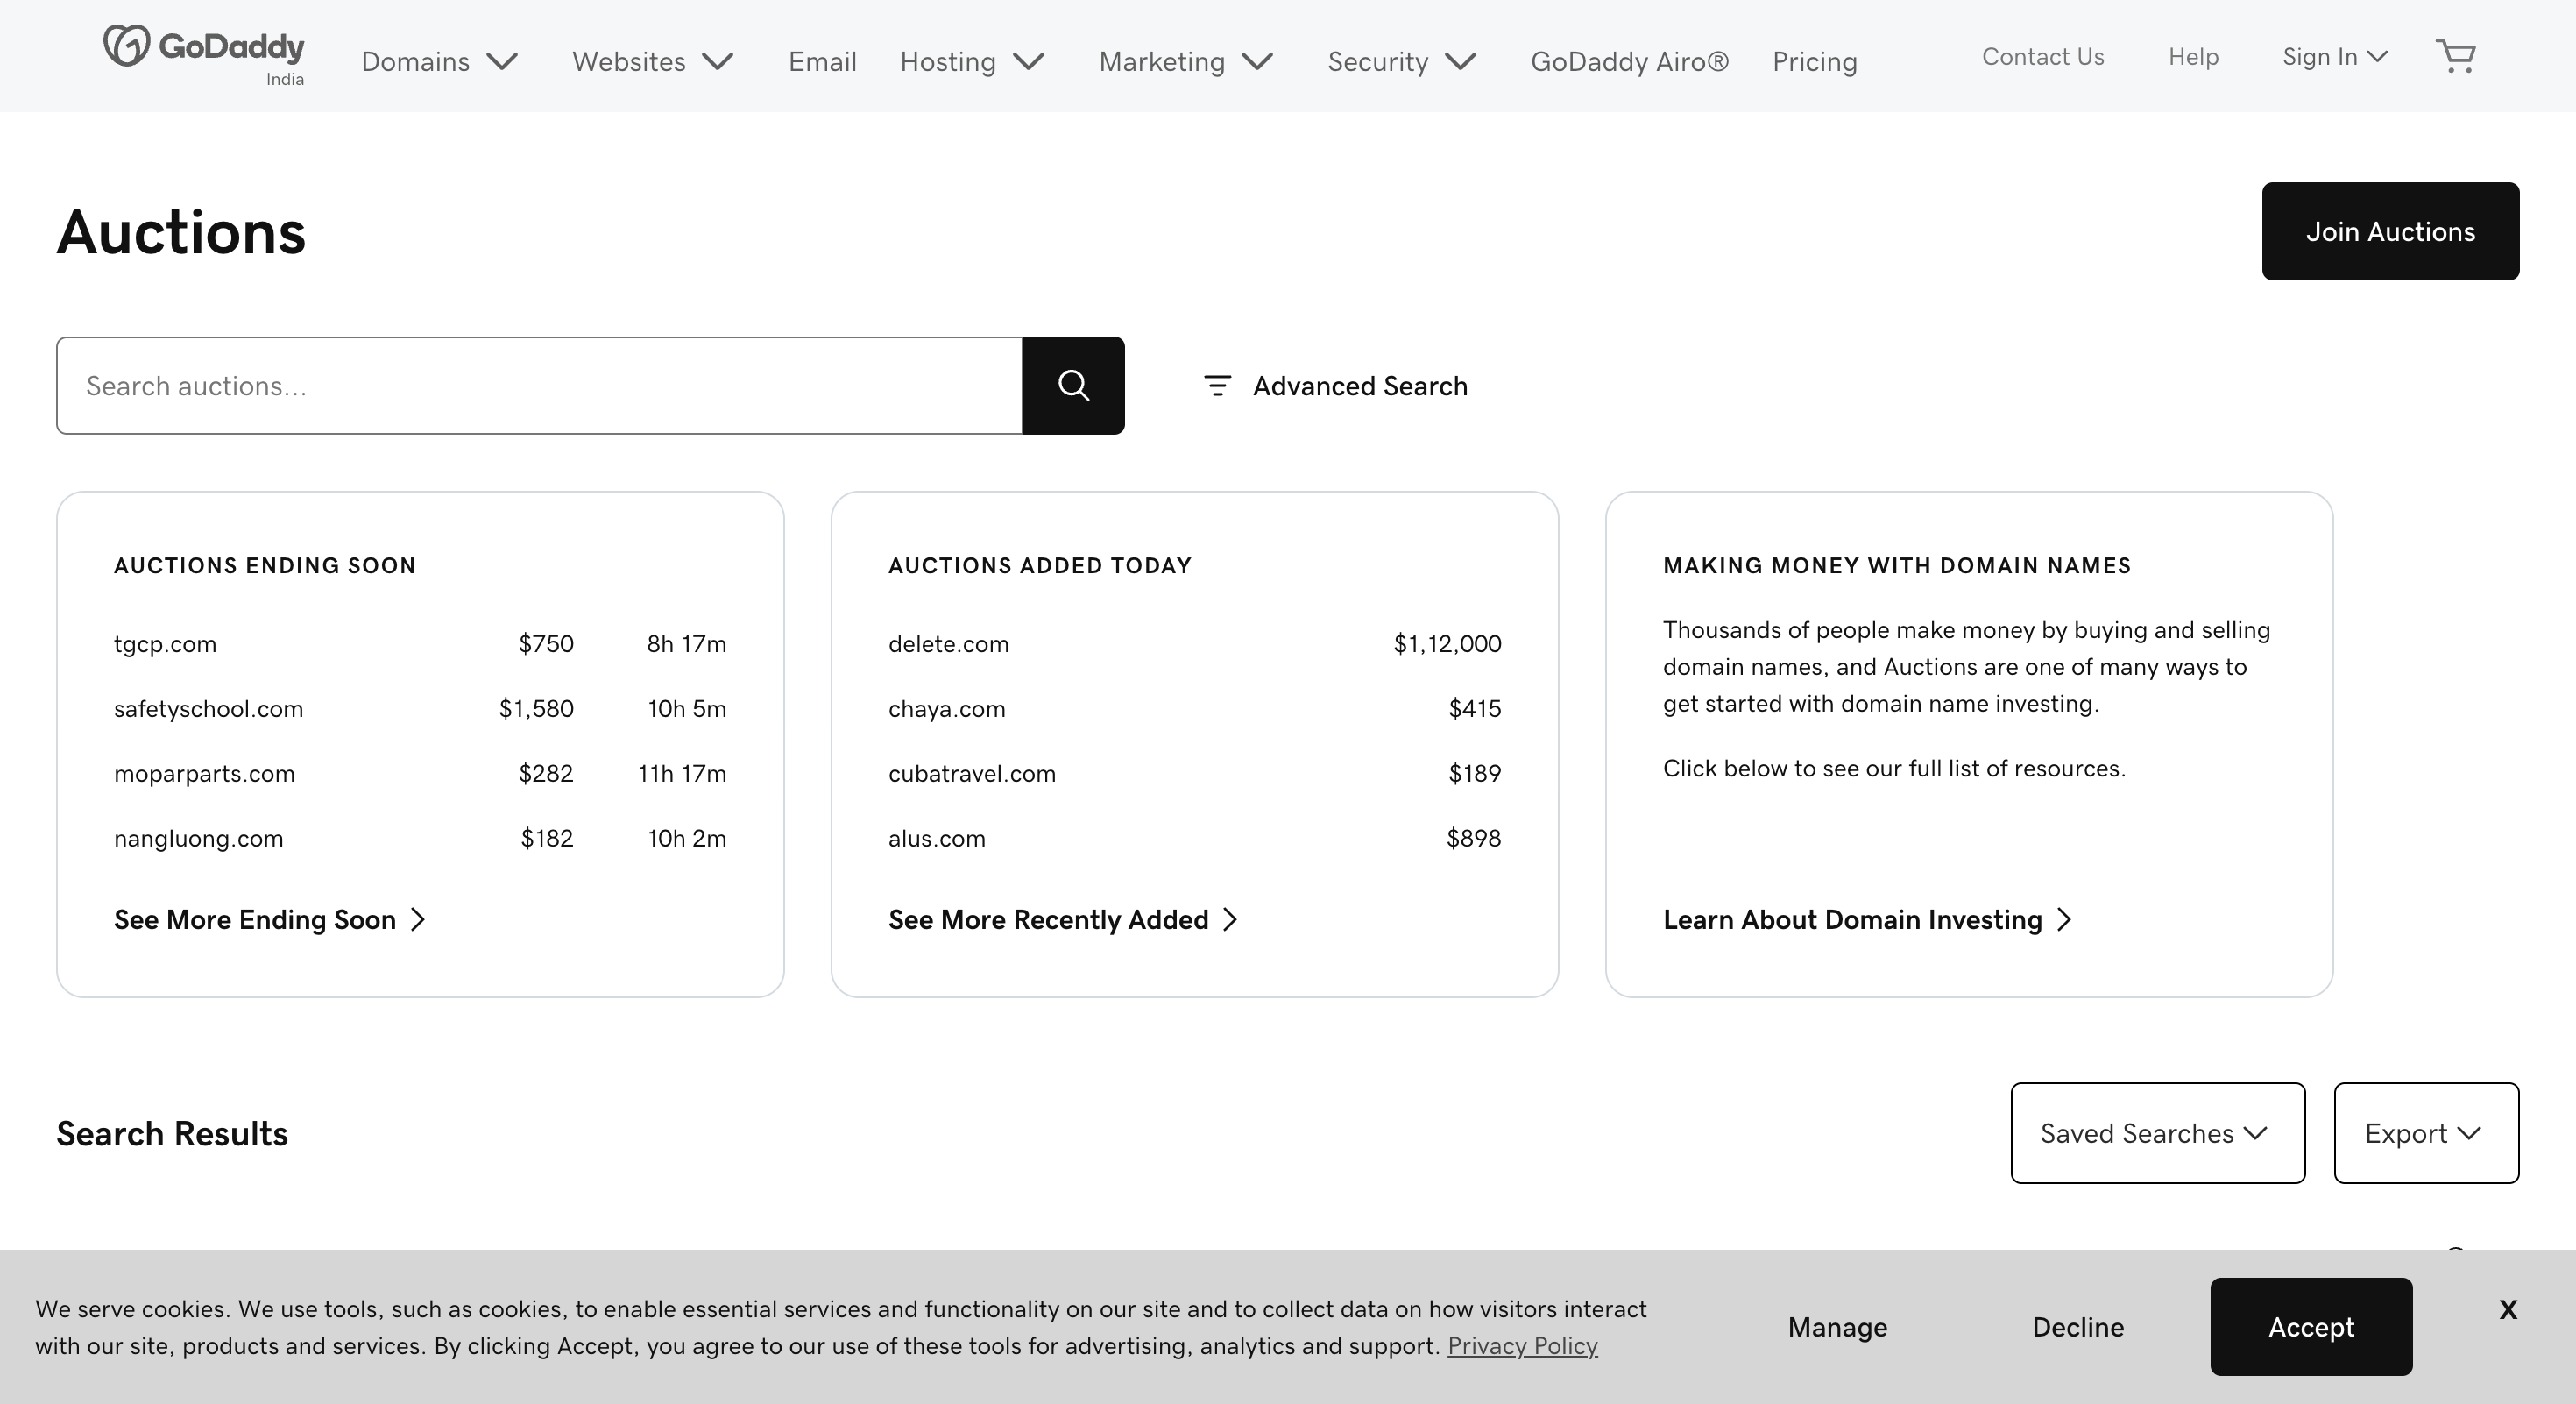Screen dimensions: 2576x1404
Task: Focus the Search auctions input field
Action: pyautogui.click(x=540, y=386)
